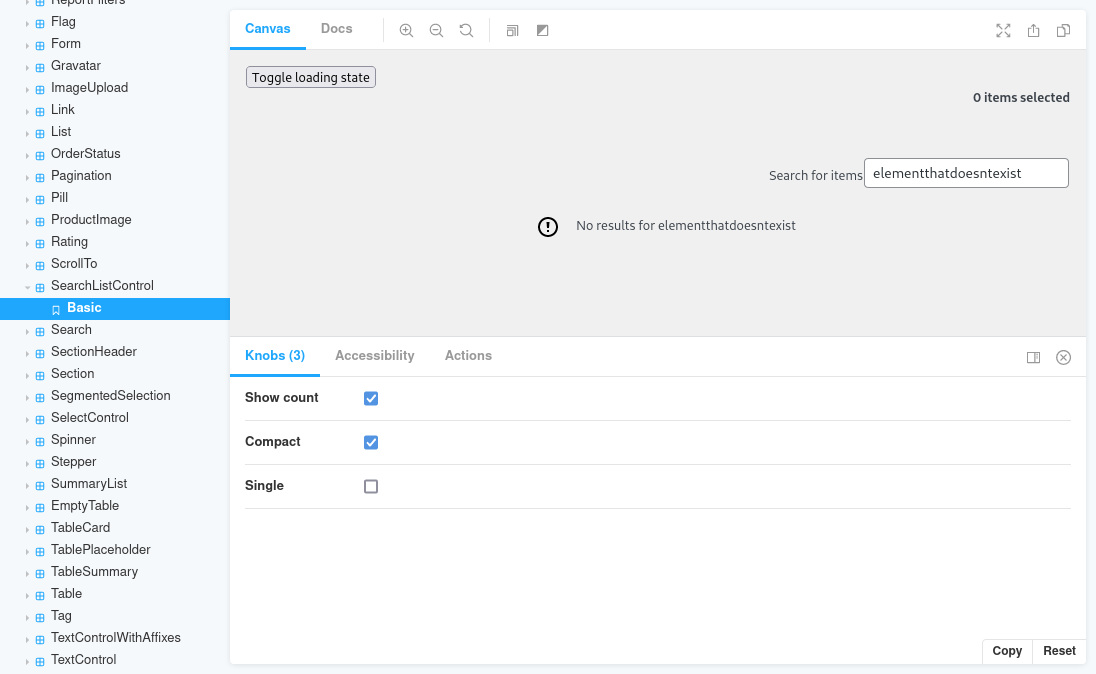
Task: Expand the Table component in sidebar
Action: 27,594
